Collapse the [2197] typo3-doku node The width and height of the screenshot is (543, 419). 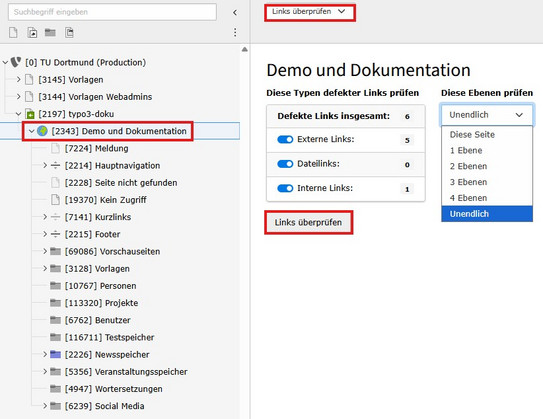click(19, 114)
